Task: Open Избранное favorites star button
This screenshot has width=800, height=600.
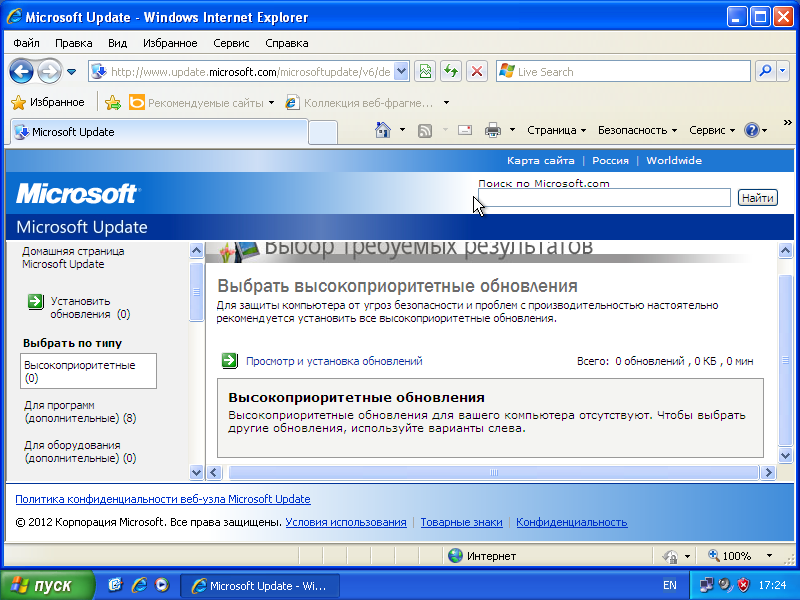Action: (48, 103)
